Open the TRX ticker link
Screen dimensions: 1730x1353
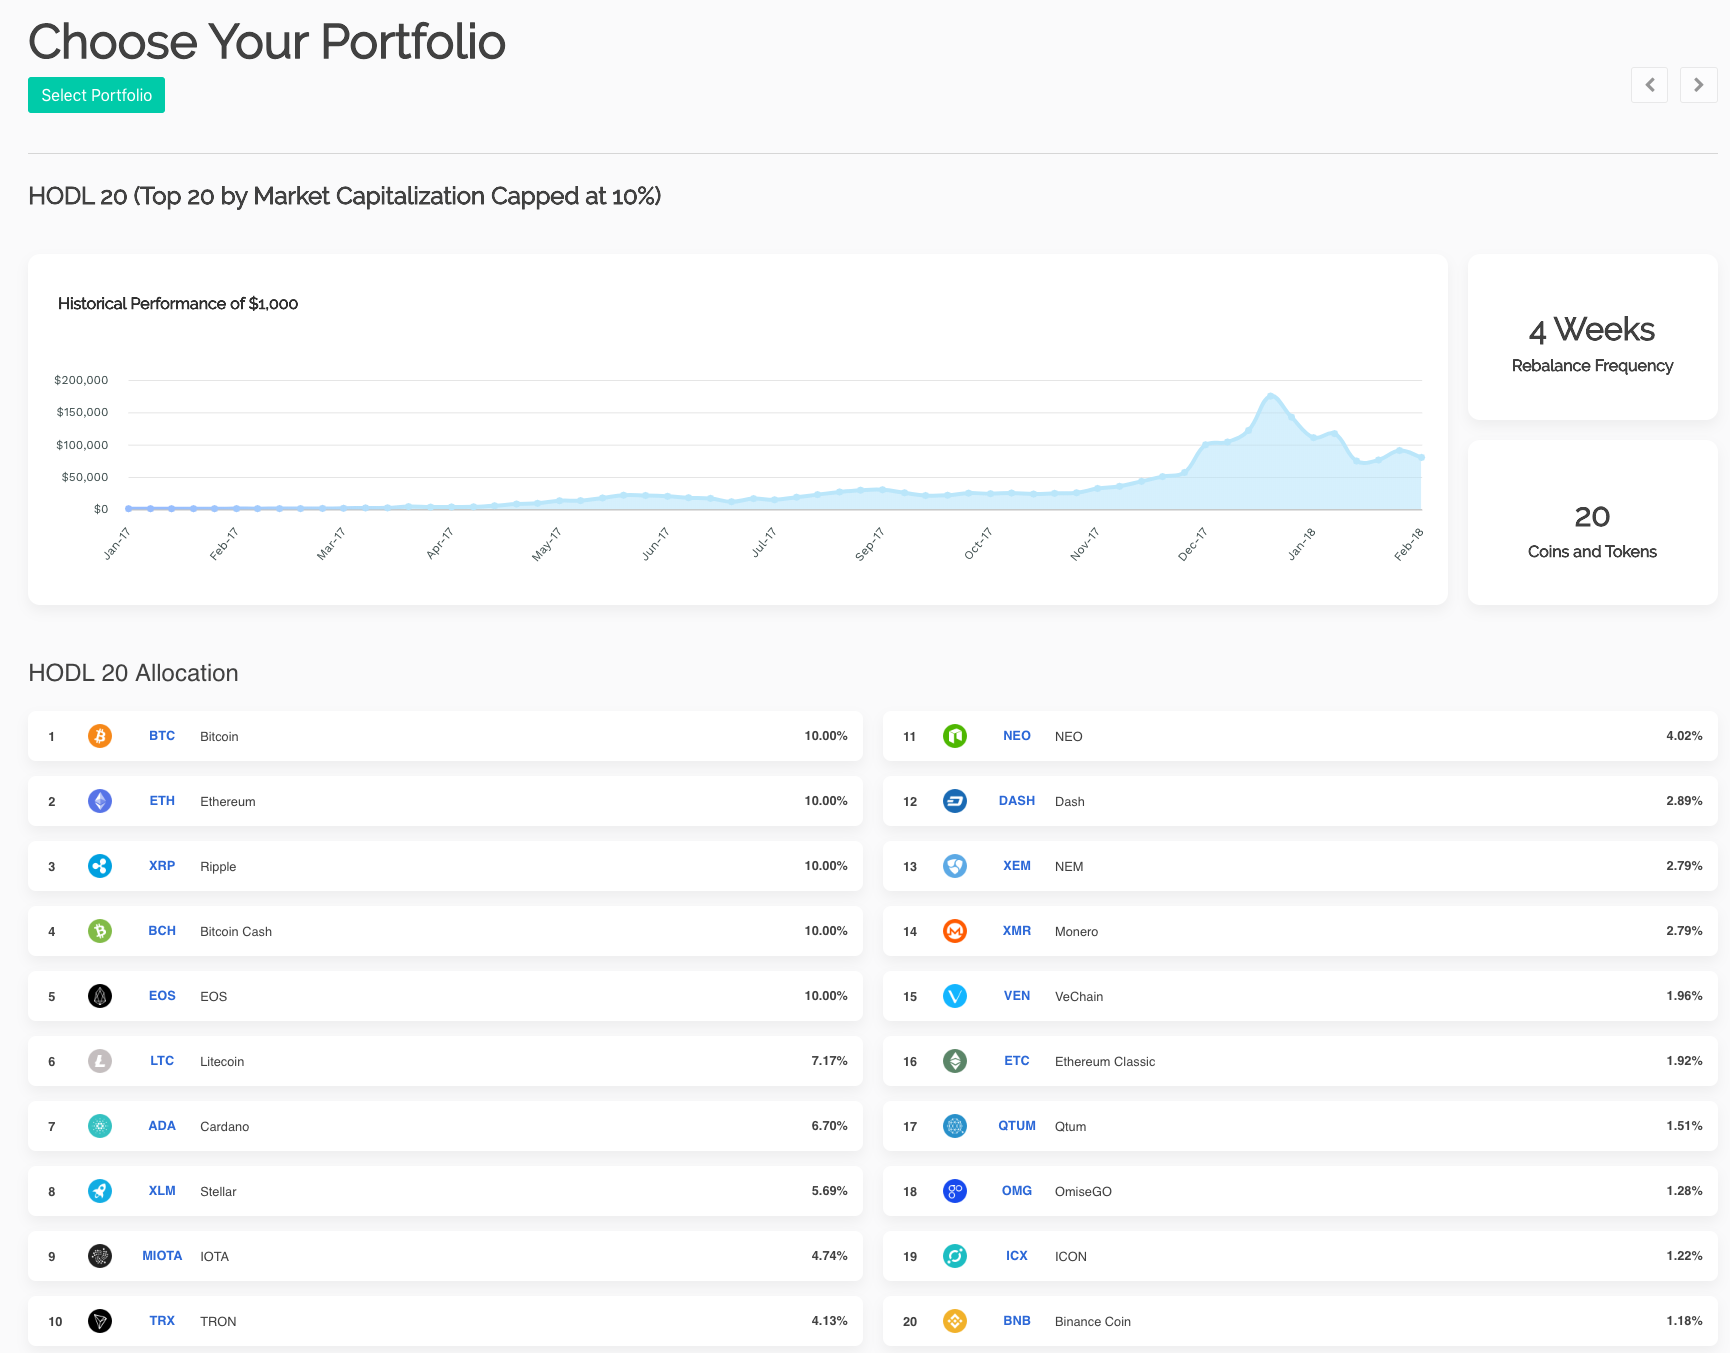tap(162, 1321)
